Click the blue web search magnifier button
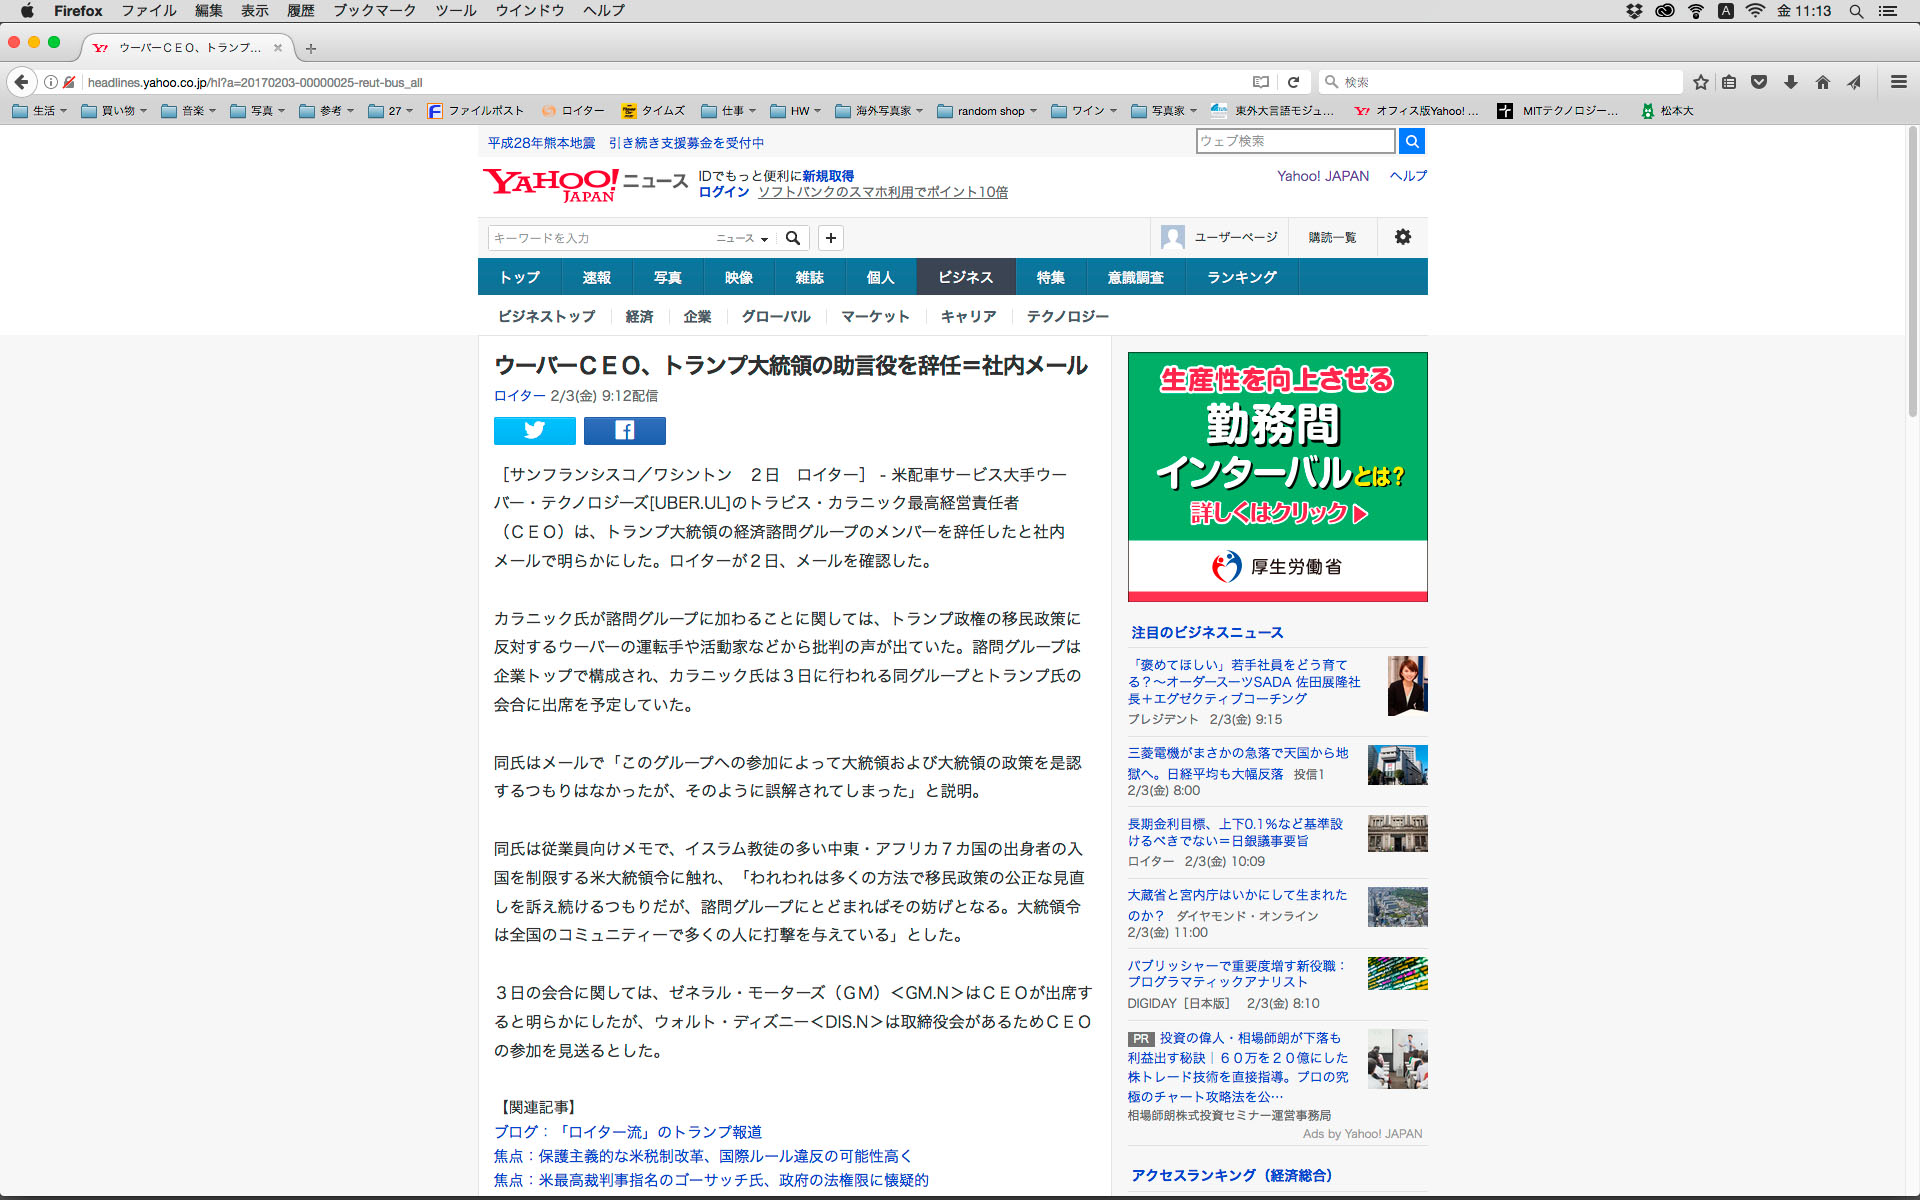Screen dimensions: 1920x1200 coord(1412,141)
